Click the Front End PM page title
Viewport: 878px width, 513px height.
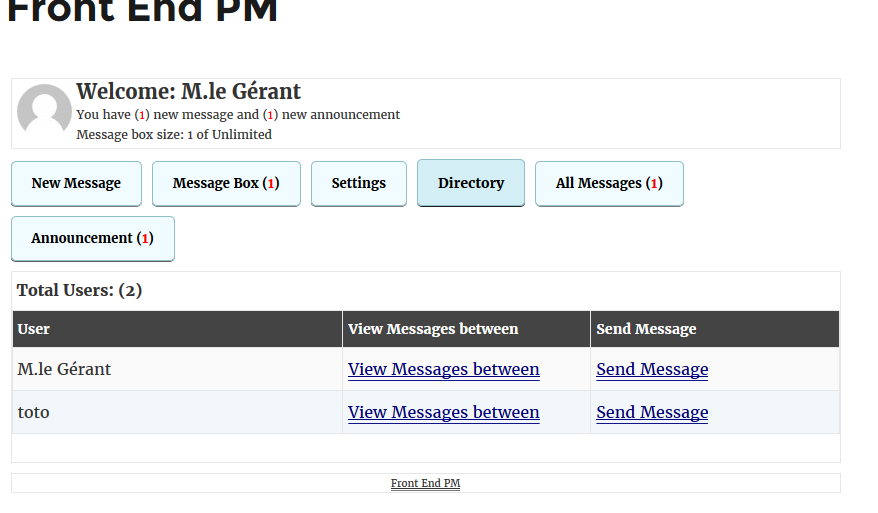[142, 10]
